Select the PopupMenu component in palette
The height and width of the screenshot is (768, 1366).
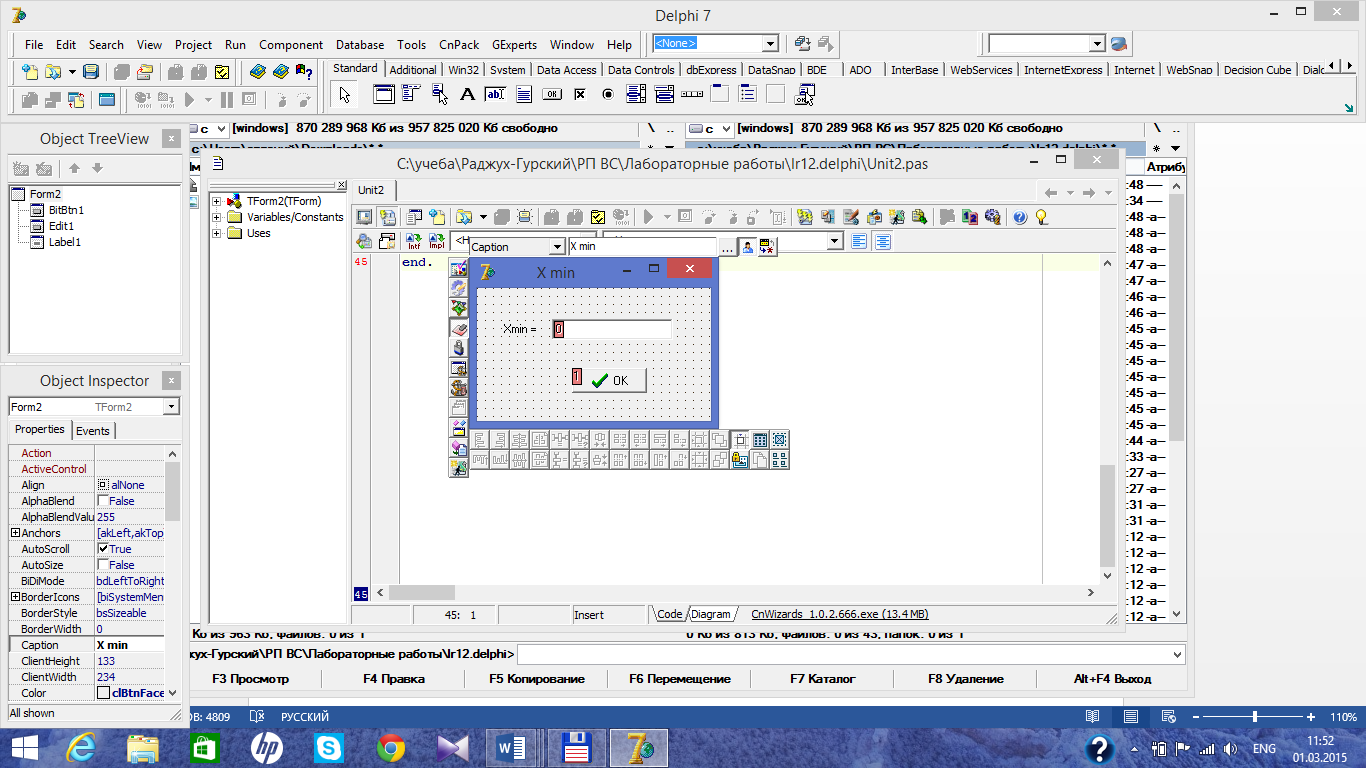(438, 95)
